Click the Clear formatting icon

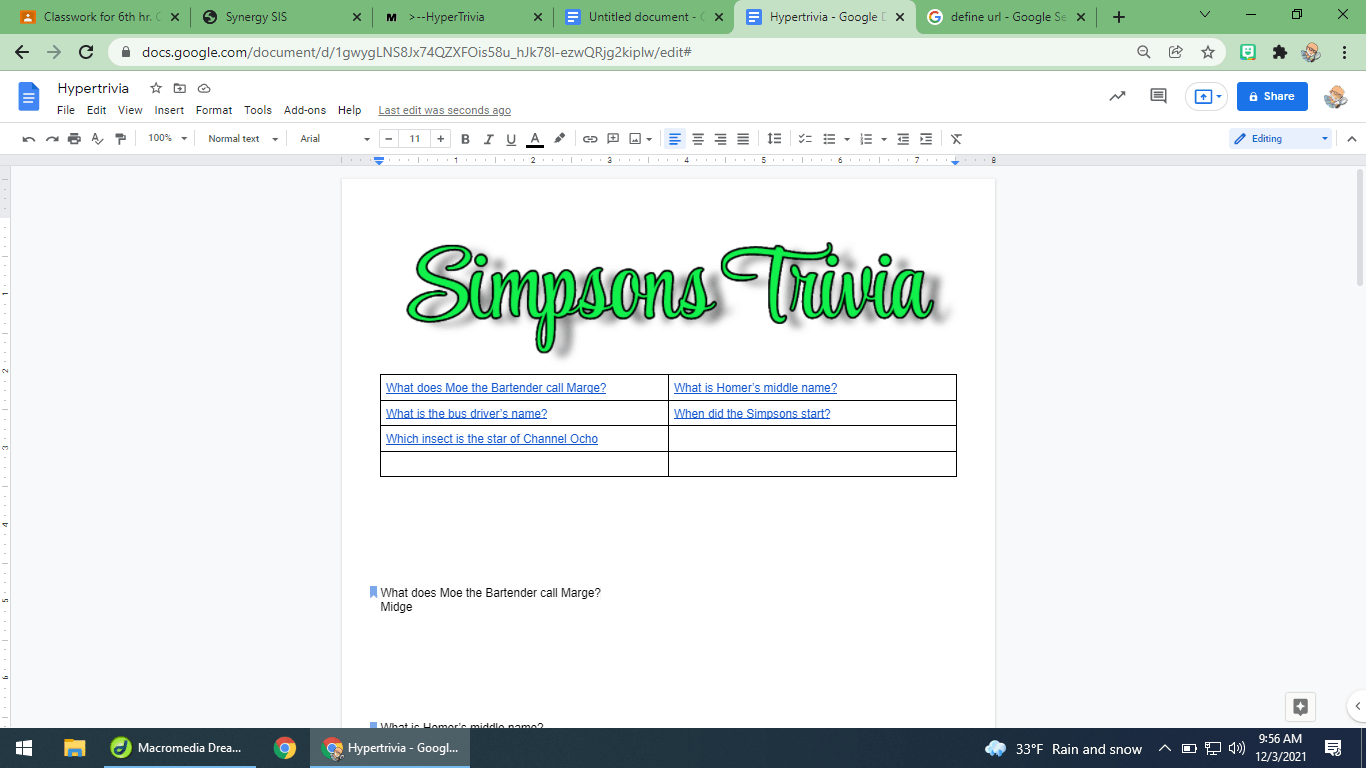(956, 139)
